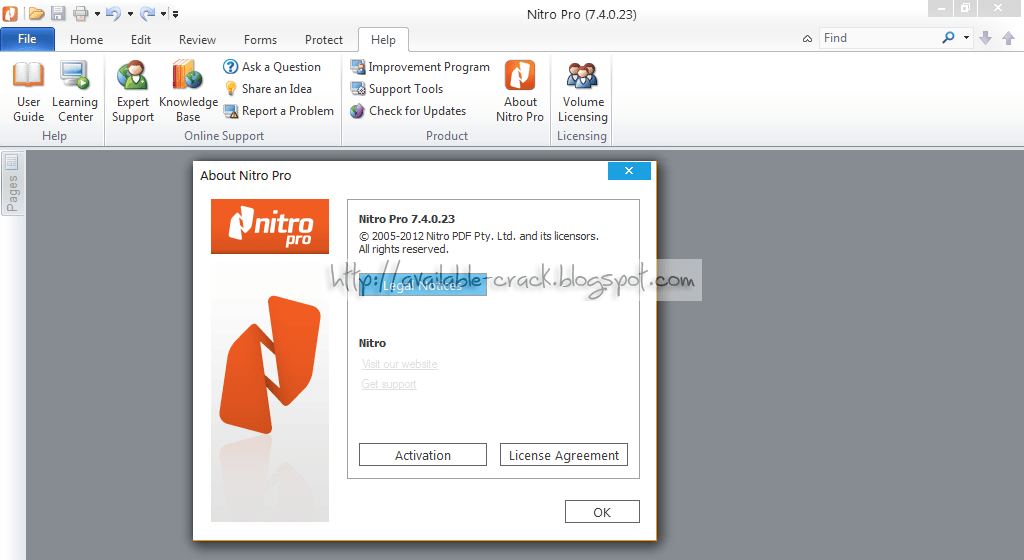This screenshot has height=560, width=1024.
Task: Click the Activation button
Action: point(423,455)
